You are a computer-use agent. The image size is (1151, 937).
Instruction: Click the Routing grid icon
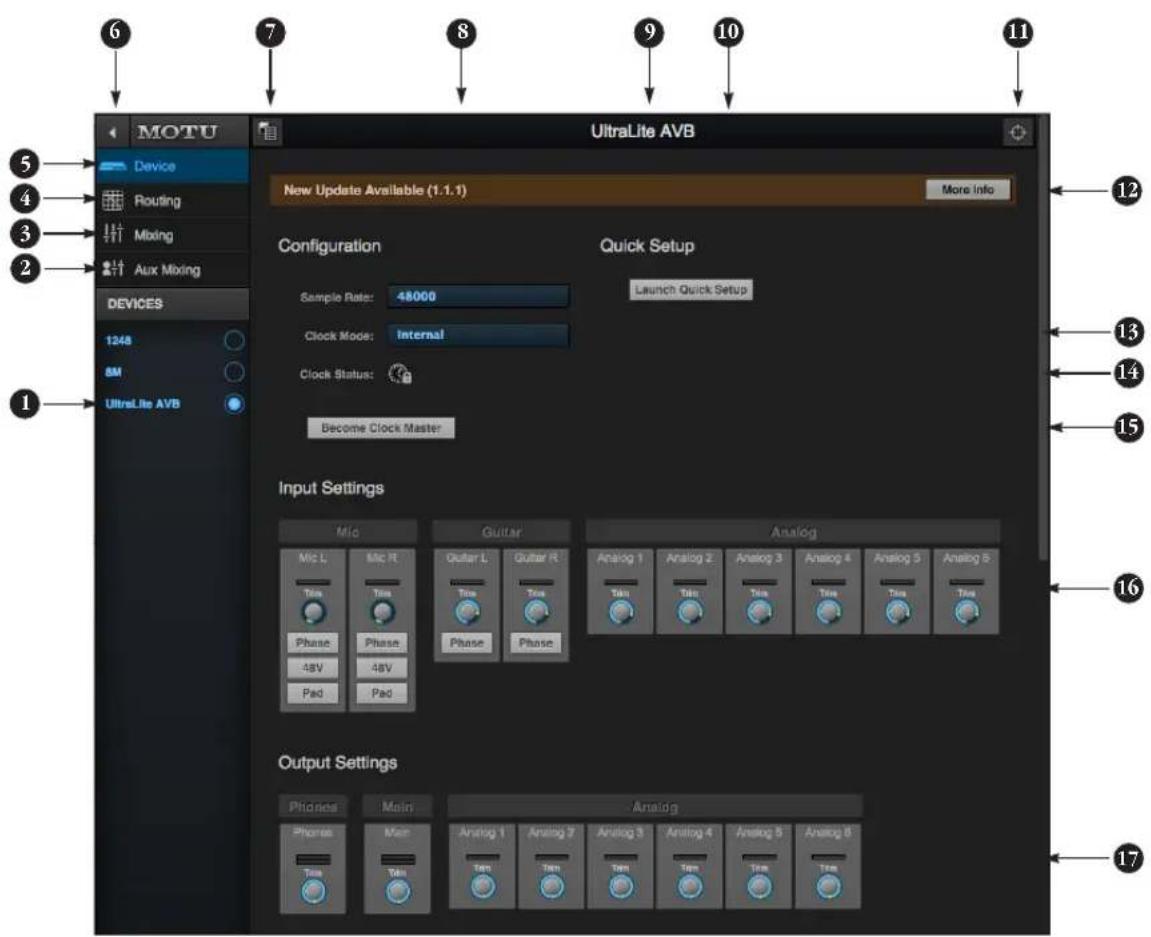pyautogui.click(x=113, y=200)
